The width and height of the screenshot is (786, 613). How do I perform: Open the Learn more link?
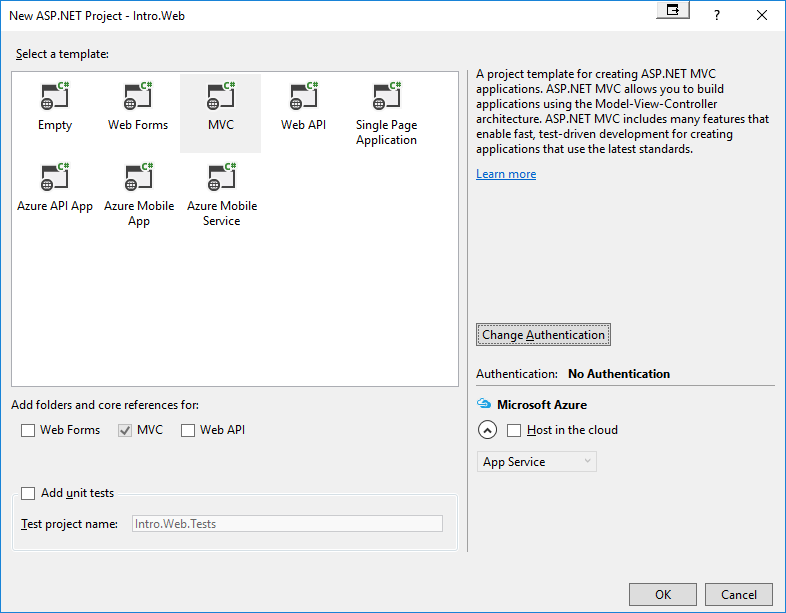click(506, 174)
